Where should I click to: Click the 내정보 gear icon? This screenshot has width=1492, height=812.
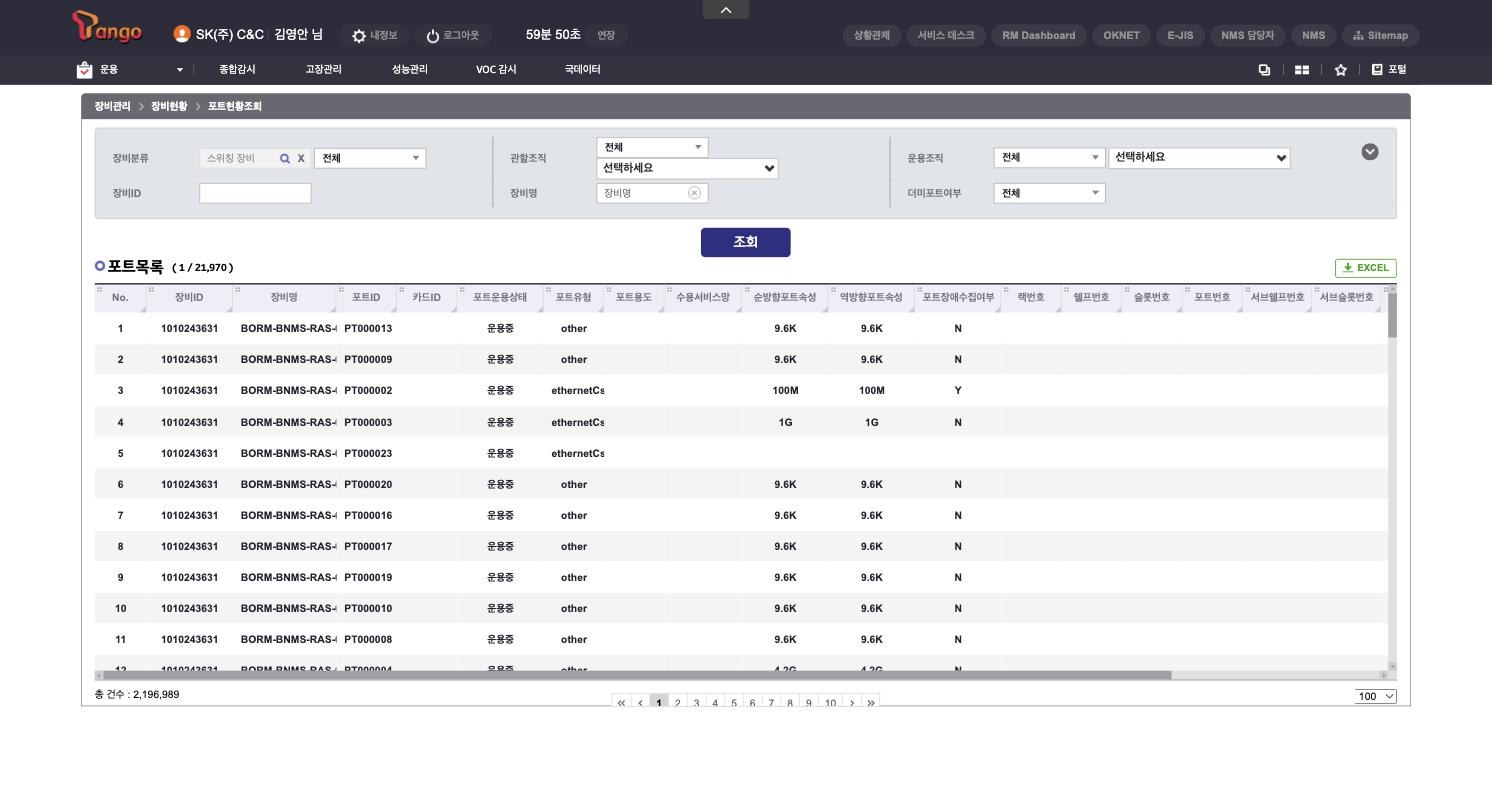tap(359, 36)
